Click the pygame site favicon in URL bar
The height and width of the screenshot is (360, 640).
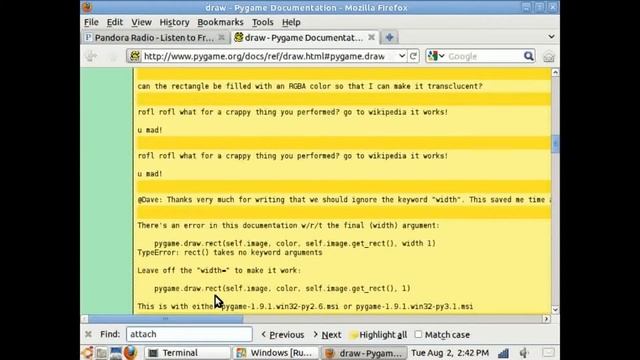[135, 56]
